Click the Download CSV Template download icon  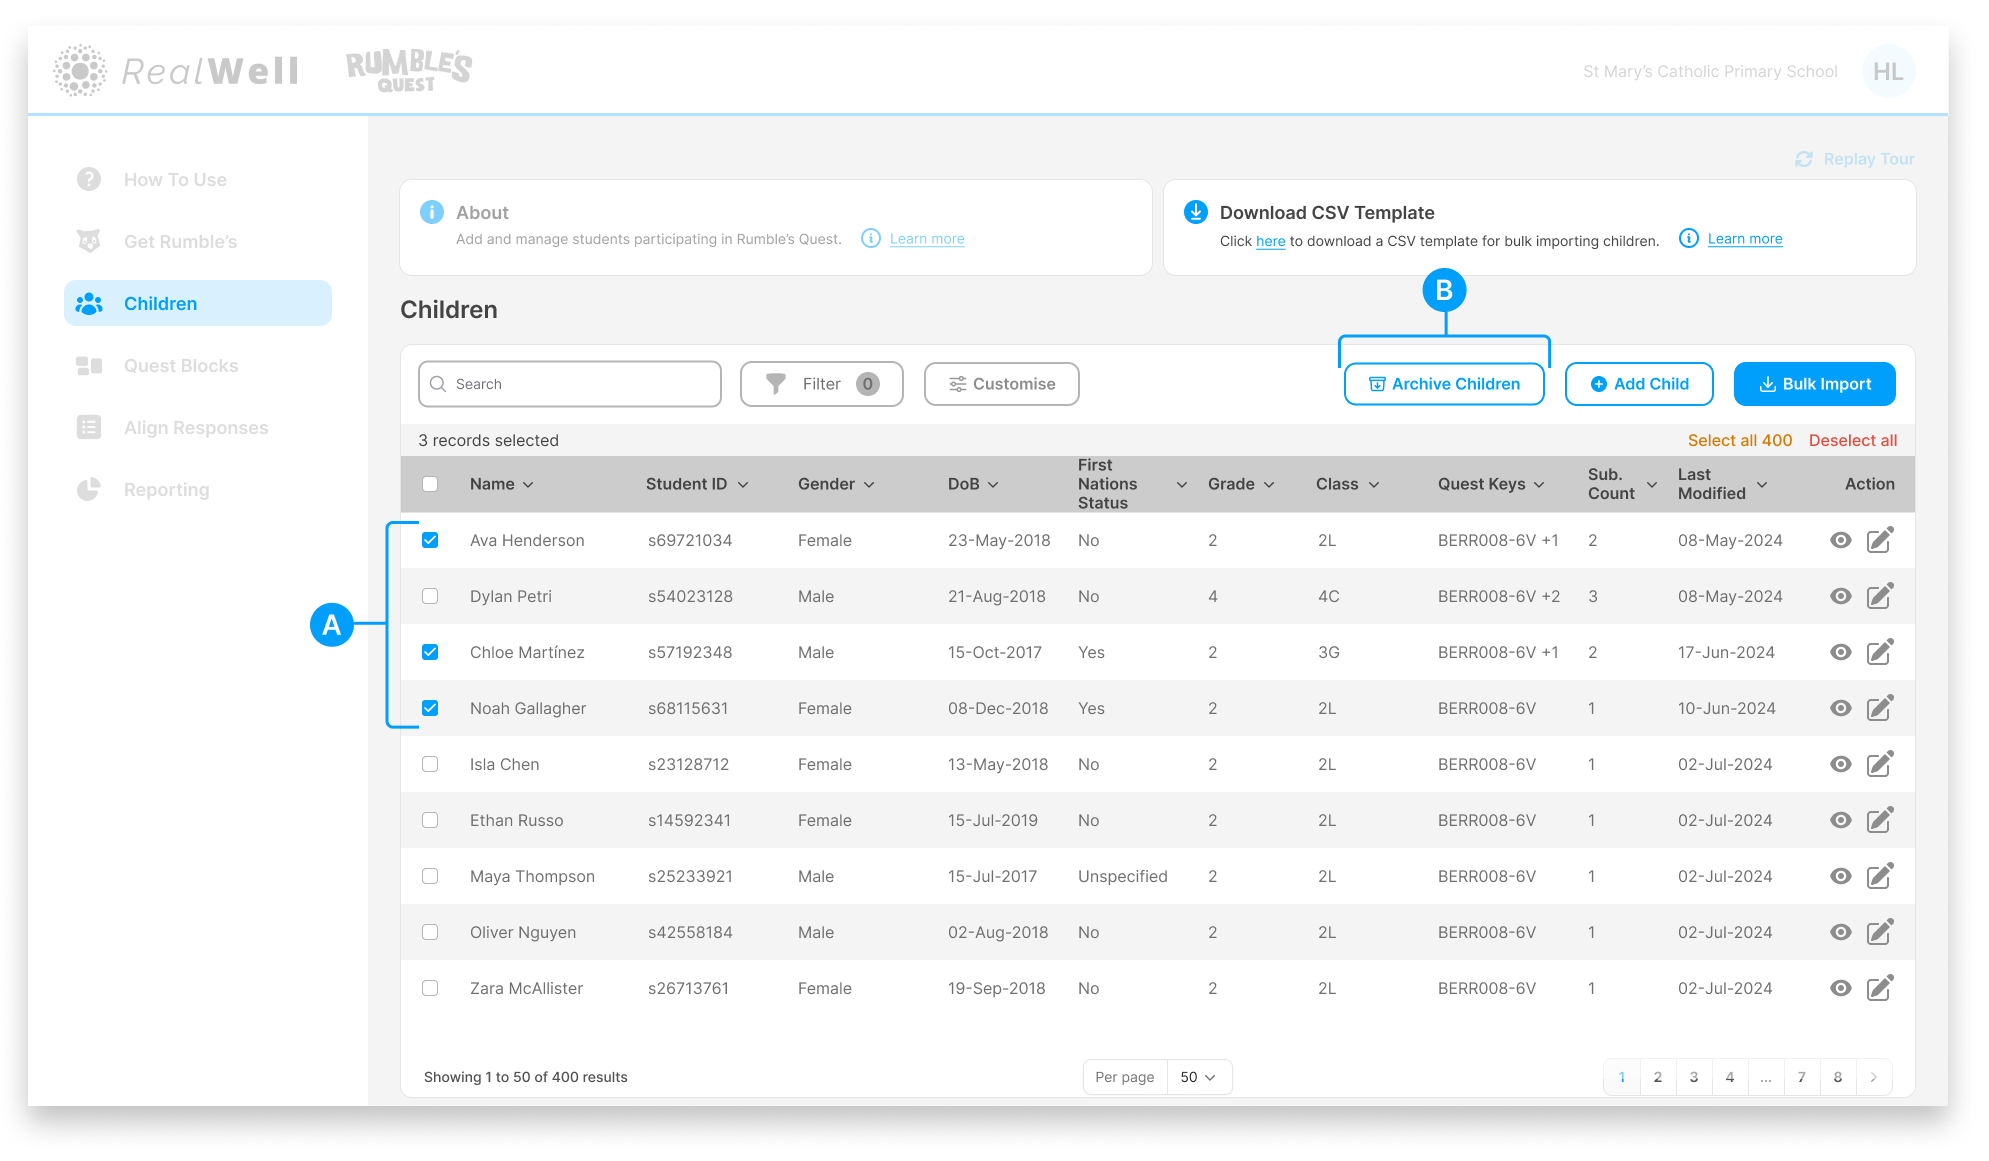[1195, 212]
